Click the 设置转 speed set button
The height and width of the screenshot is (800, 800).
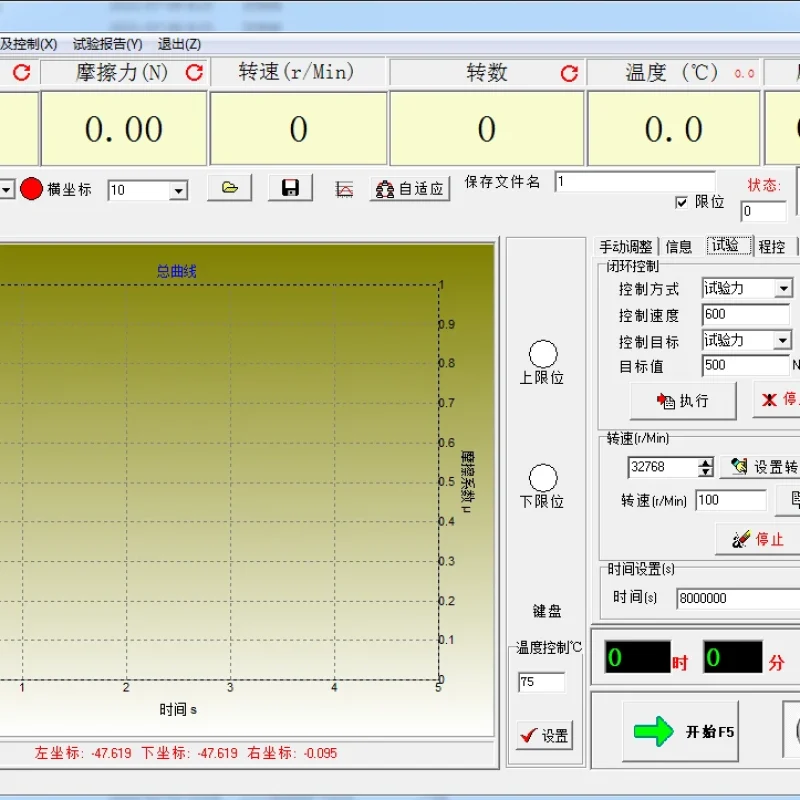pos(760,467)
